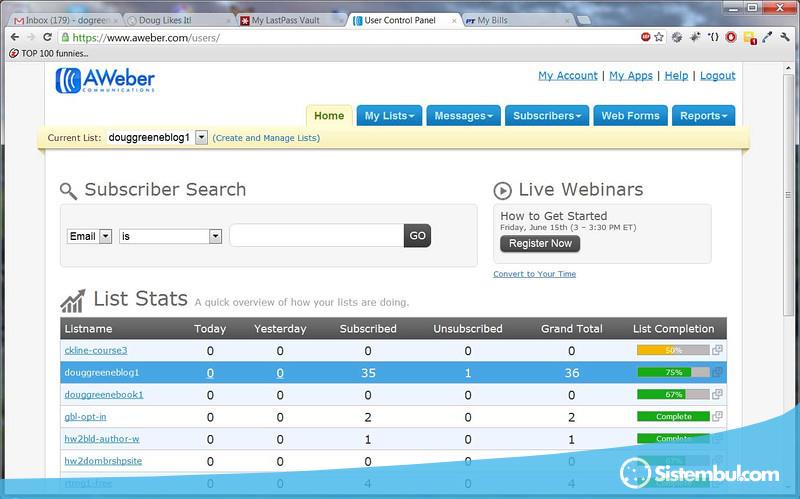Screen dimensions: 800x499
Task: Click the red ABP Adblock icon in the address bar
Action: (645, 37)
